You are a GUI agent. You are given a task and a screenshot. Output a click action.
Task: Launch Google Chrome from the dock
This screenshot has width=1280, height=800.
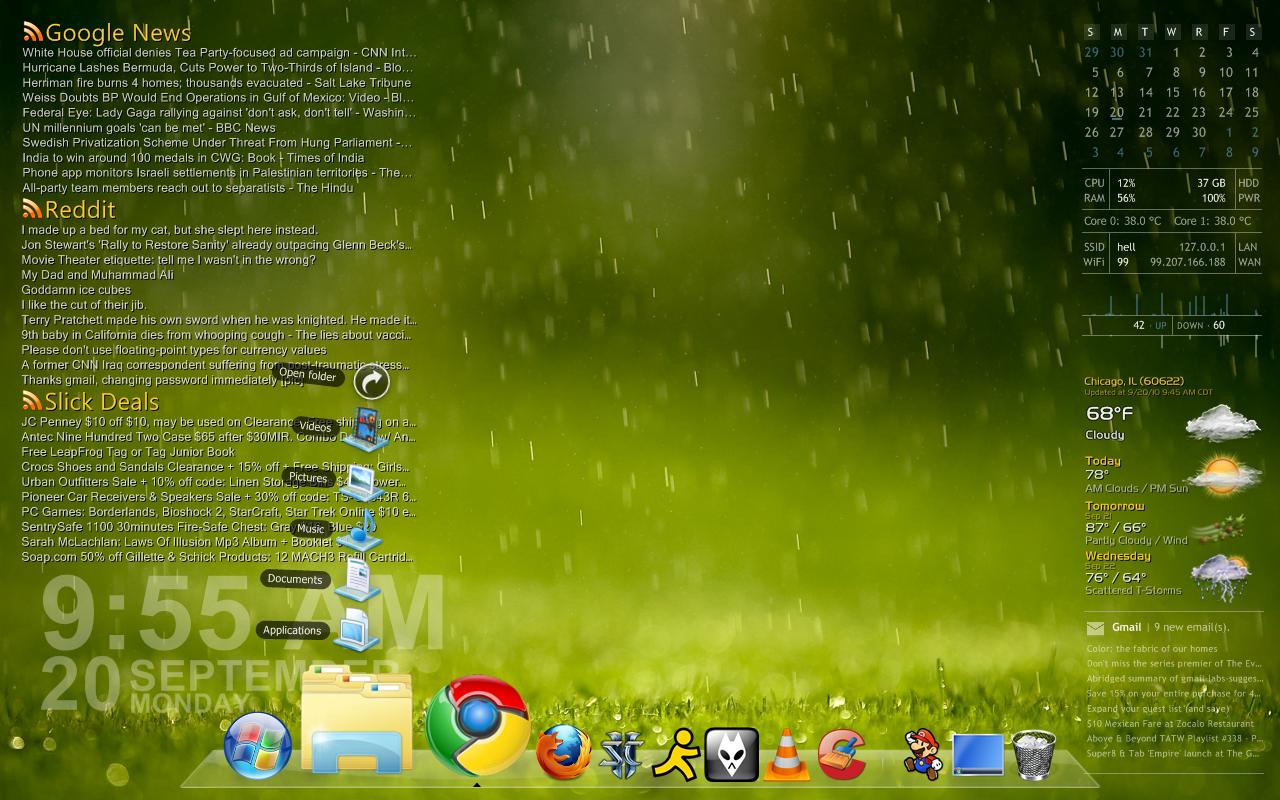(477, 726)
